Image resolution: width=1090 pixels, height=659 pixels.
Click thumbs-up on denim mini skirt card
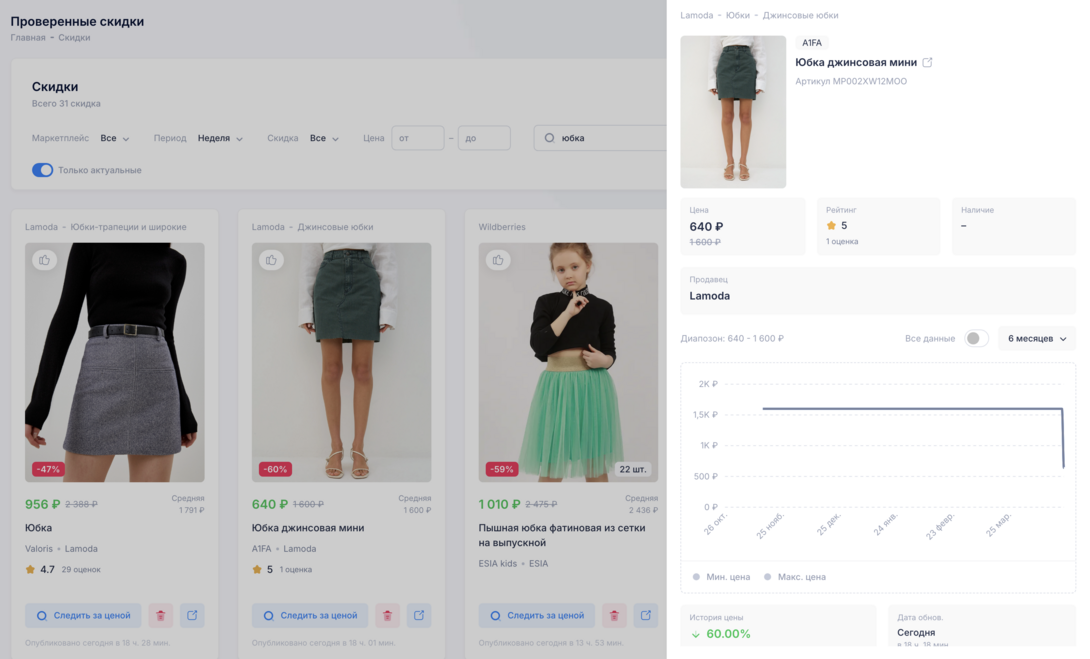tap(271, 260)
